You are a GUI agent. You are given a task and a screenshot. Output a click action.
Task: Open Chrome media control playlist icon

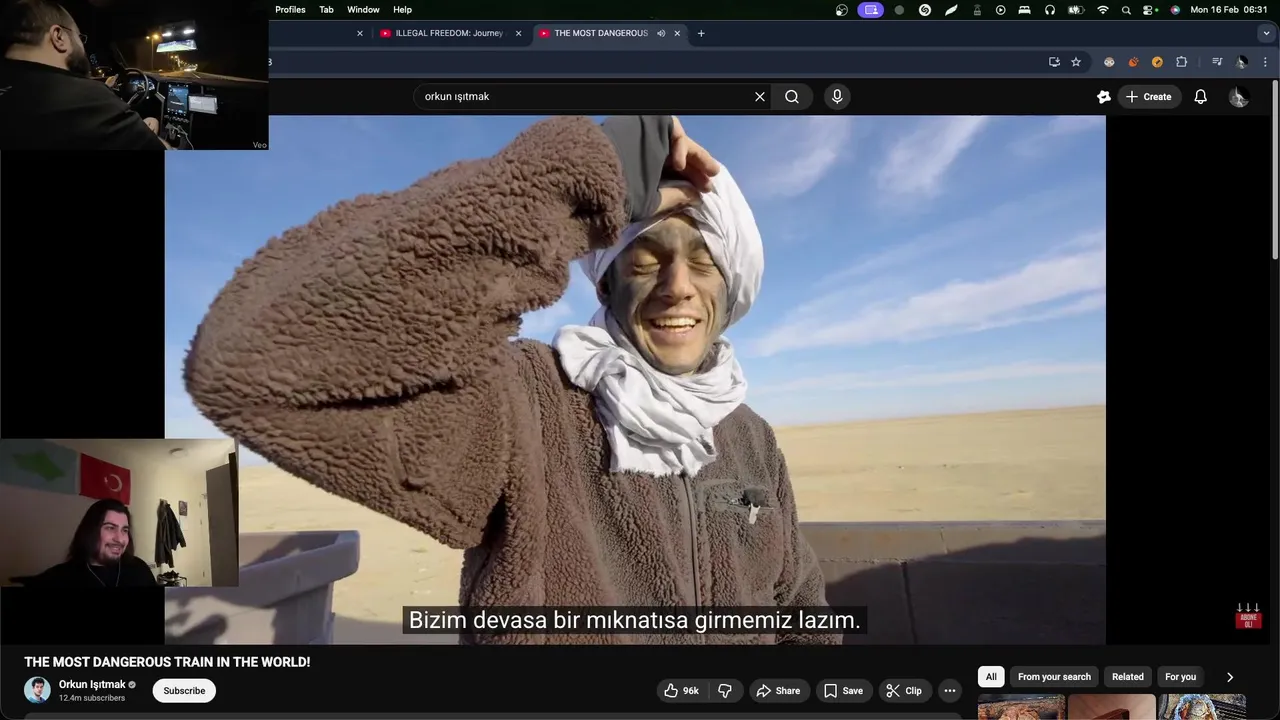pyautogui.click(x=1217, y=62)
